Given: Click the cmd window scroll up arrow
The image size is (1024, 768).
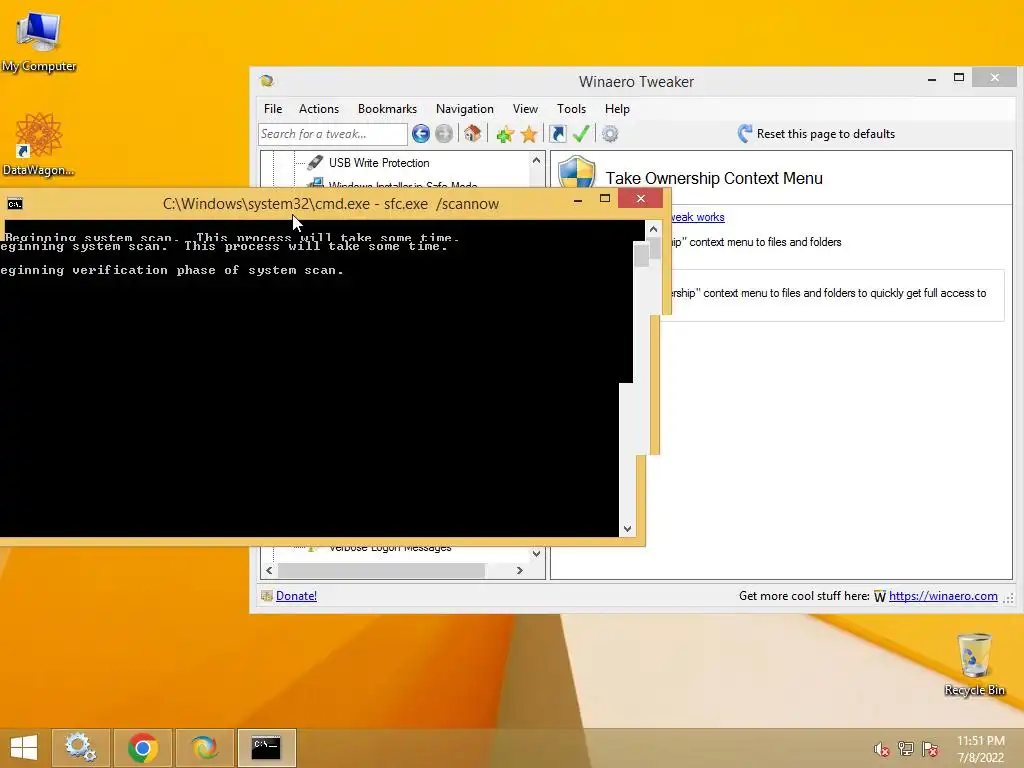Looking at the screenshot, I should (653, 229).
